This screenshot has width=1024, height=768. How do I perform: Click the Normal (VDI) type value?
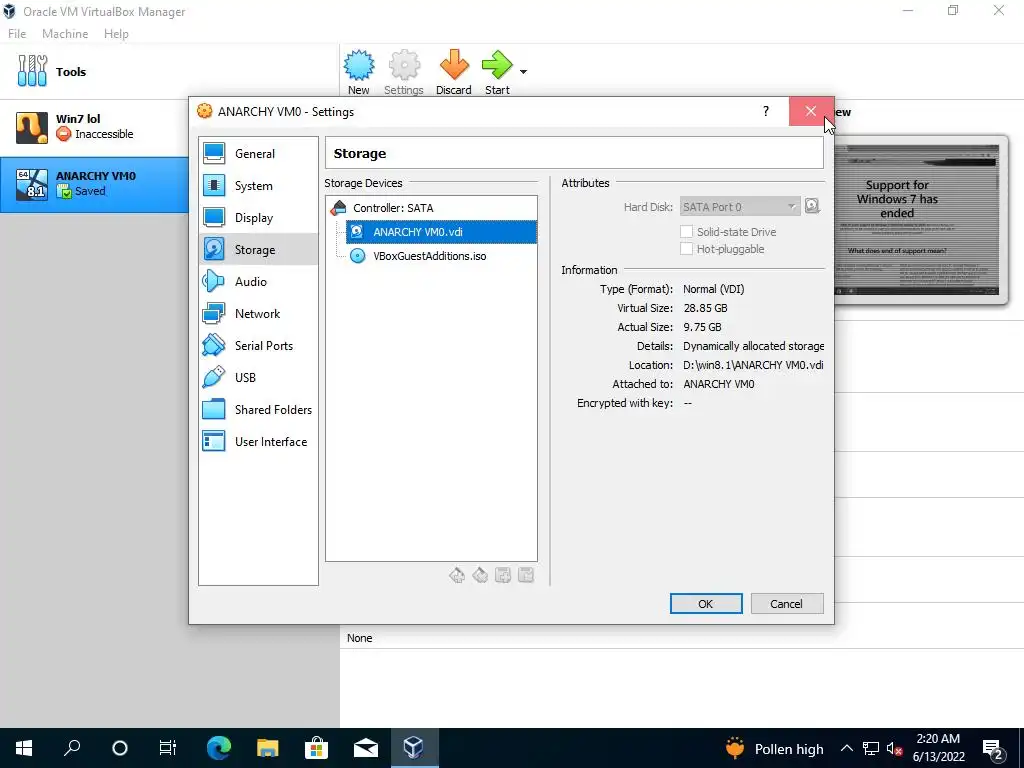[714, 289]
